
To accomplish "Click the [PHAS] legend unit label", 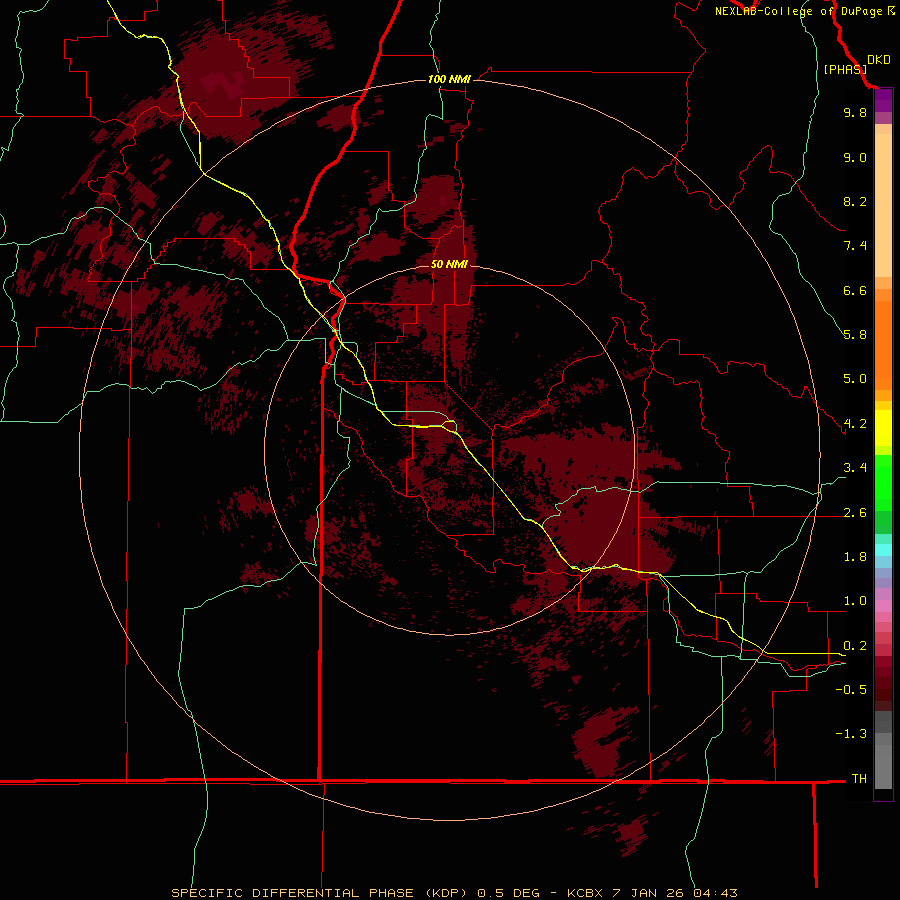I will pos(845,69).
